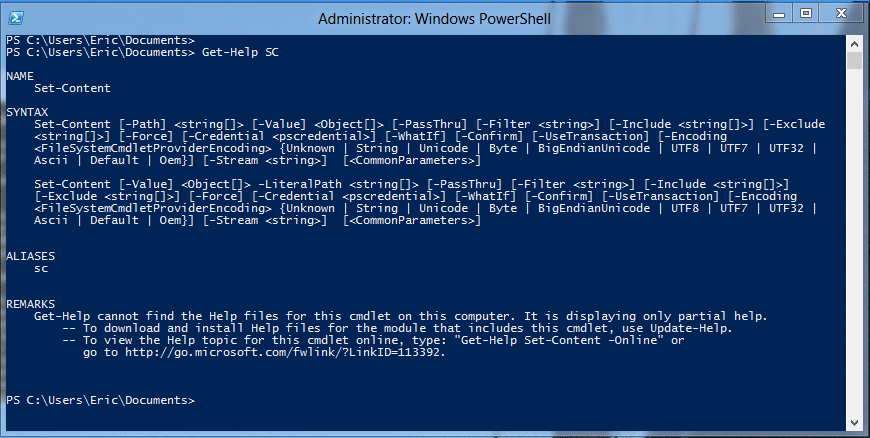Viewport: 870px width, 438px height.
Task: Maximize the PowerShell window
Action: 807,13
